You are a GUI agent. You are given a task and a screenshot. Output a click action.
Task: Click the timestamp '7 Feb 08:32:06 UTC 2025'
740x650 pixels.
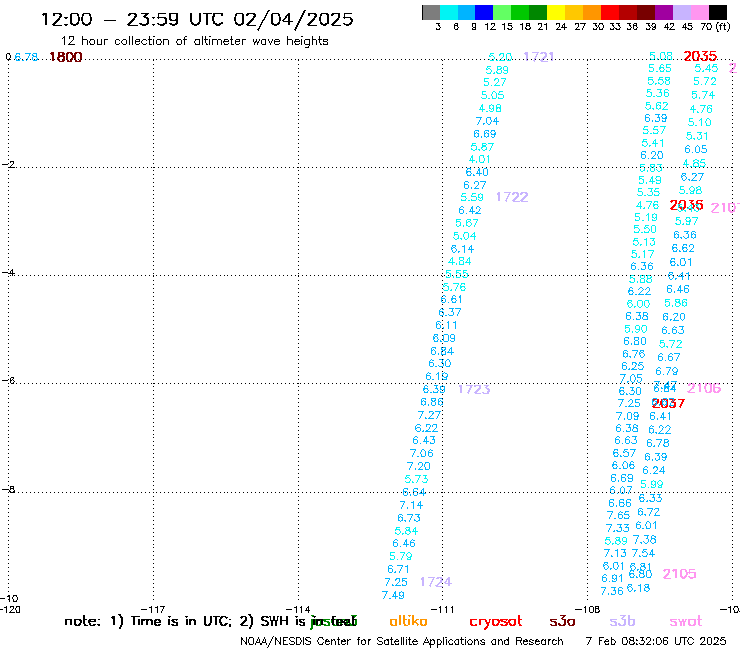[656, 641]
